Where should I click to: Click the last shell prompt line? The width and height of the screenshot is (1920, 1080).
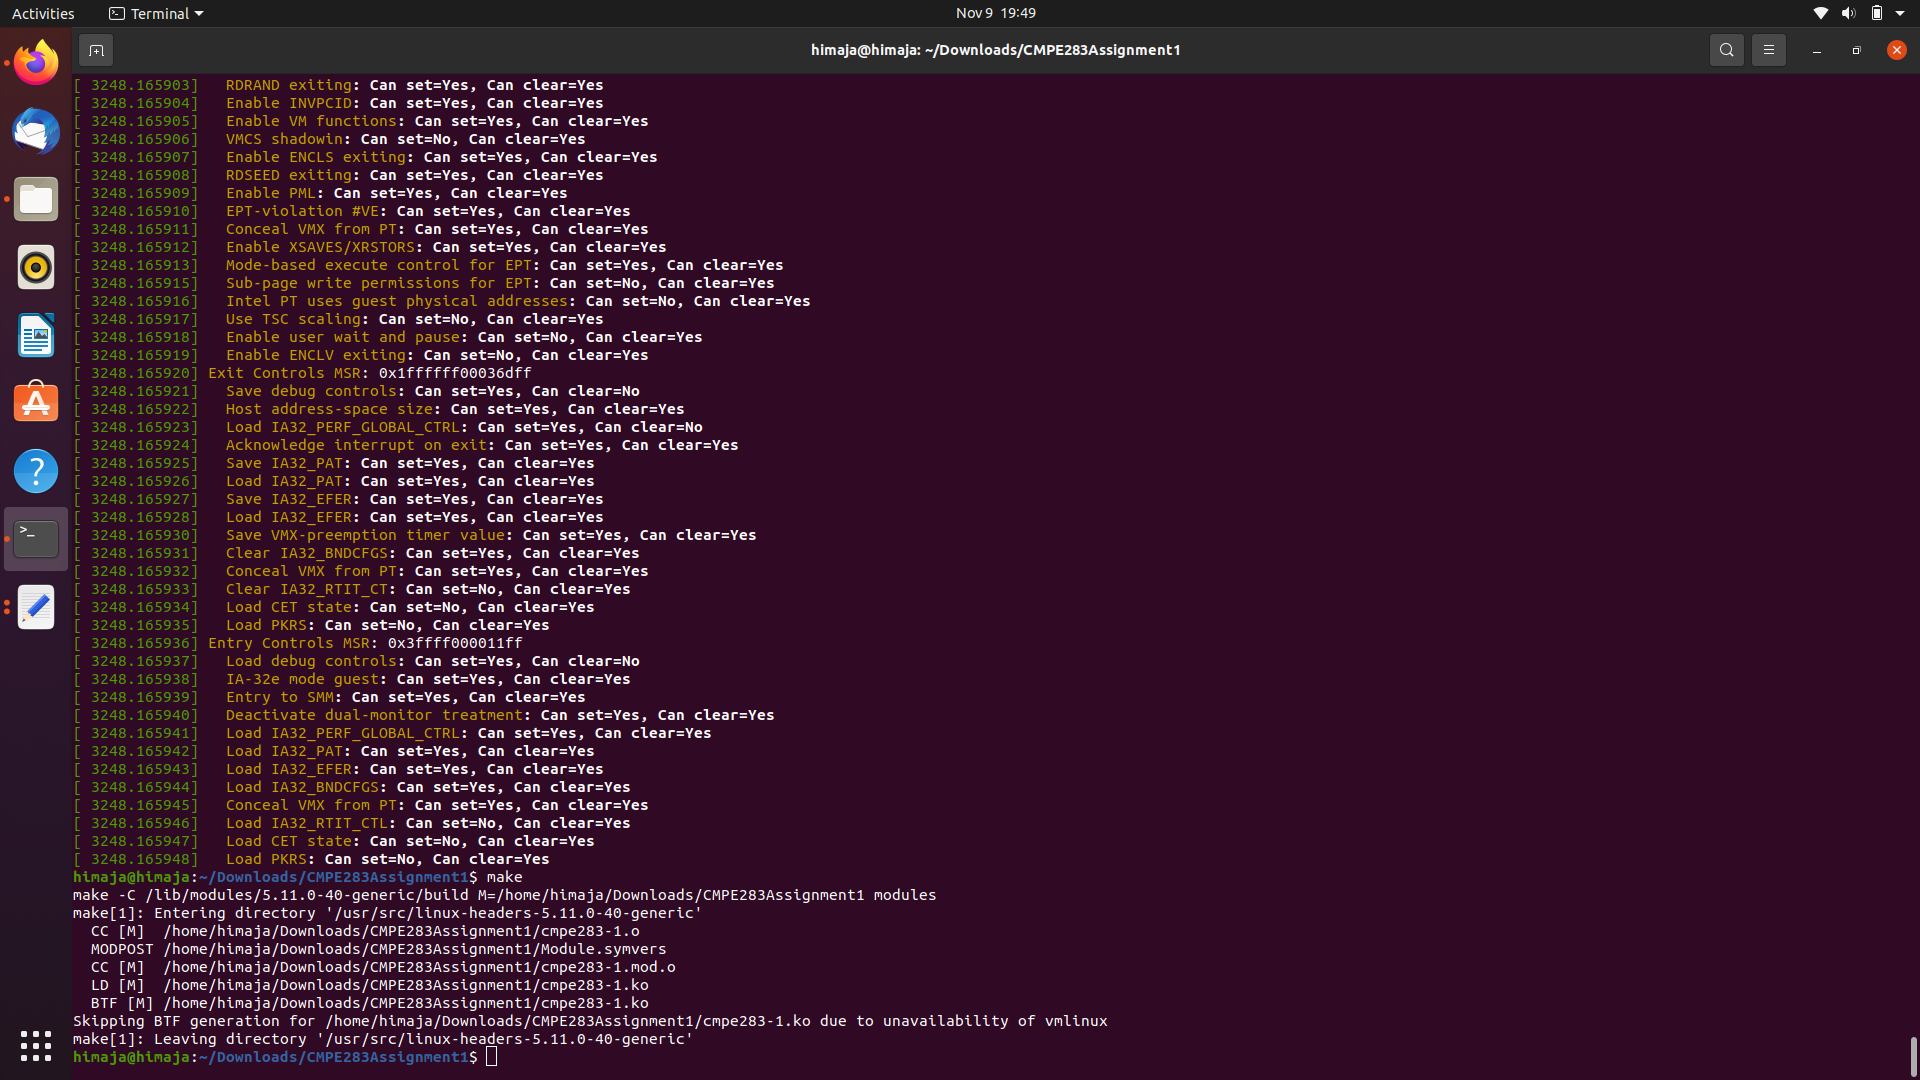tap(285, 1057)
